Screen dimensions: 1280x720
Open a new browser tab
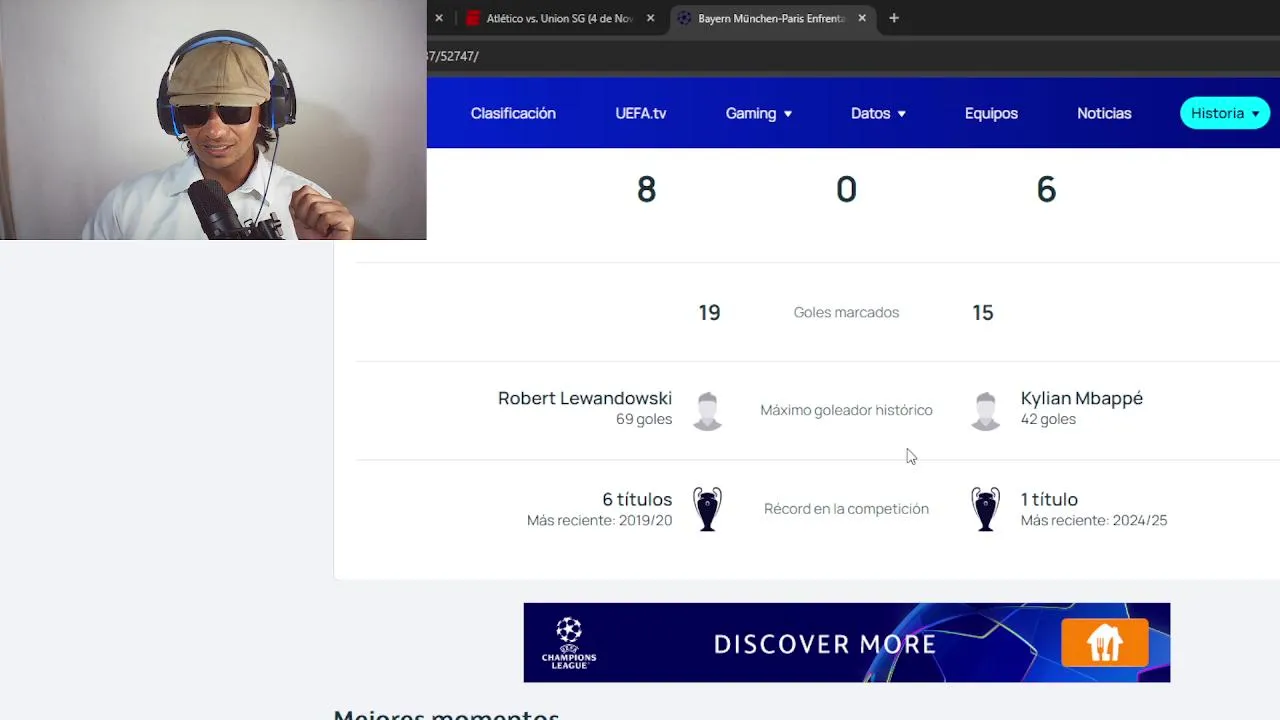click(x=894, y=18)
